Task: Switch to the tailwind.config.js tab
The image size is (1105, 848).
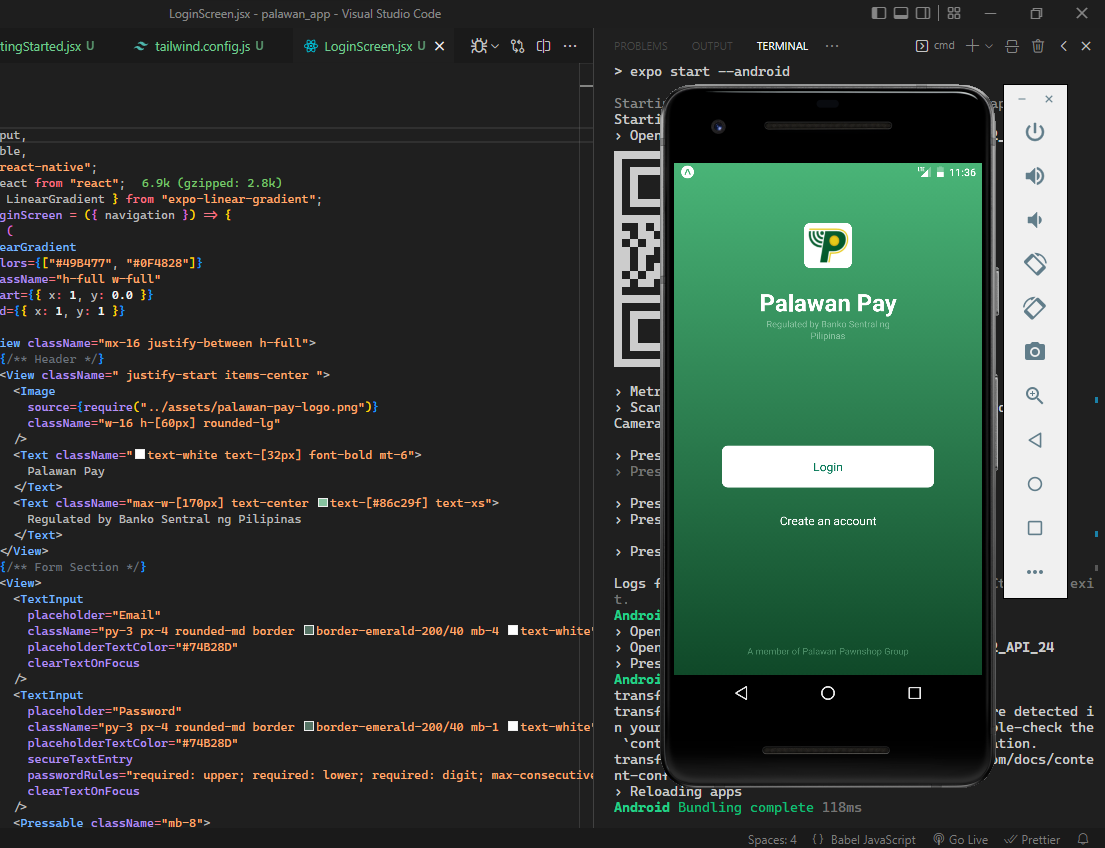Action: [202, 46]
